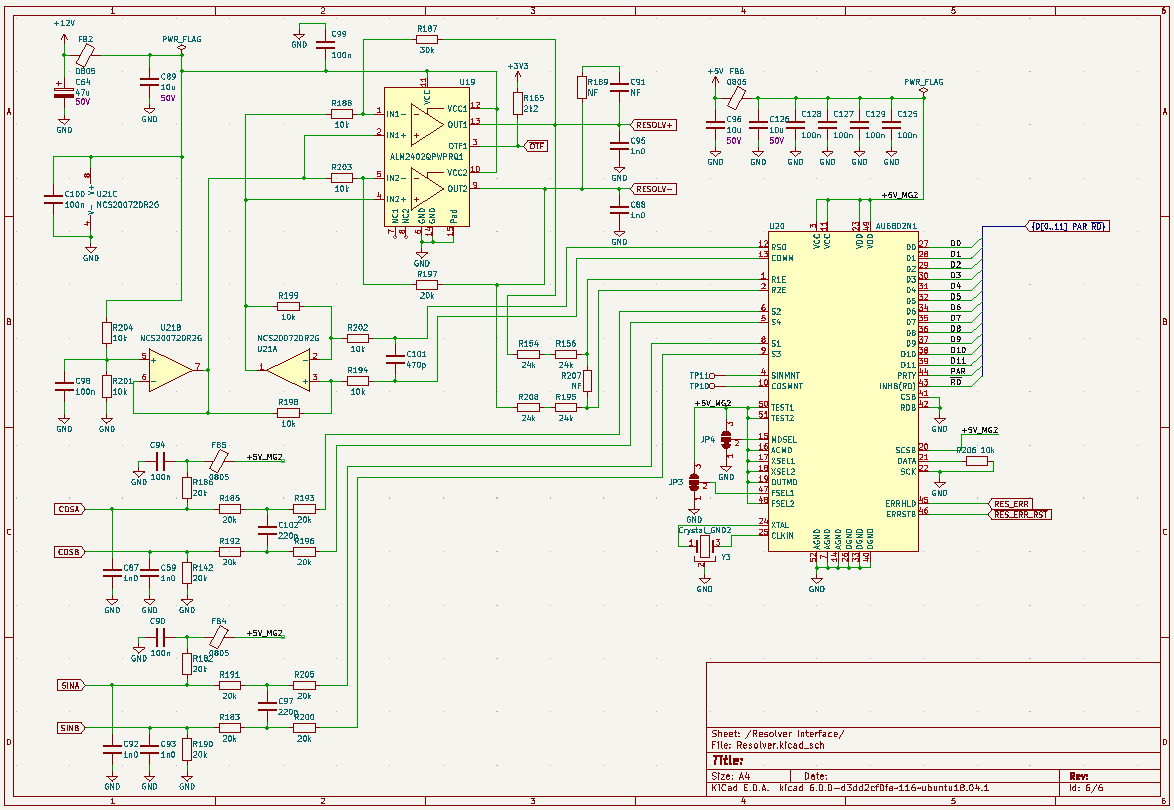Click the SINB input label

coord(69,728)
